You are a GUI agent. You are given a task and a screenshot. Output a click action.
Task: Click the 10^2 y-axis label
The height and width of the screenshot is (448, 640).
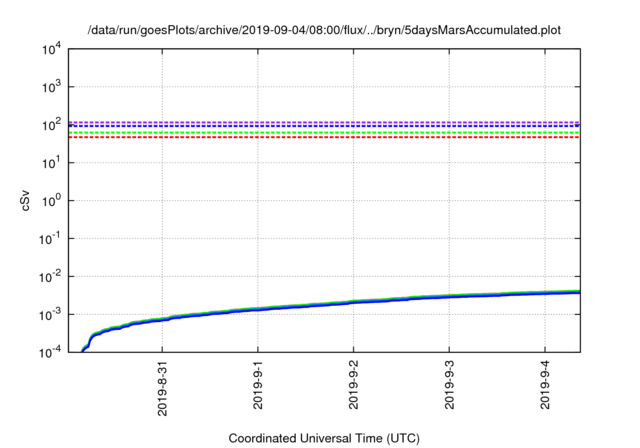(x=52, y=125)
